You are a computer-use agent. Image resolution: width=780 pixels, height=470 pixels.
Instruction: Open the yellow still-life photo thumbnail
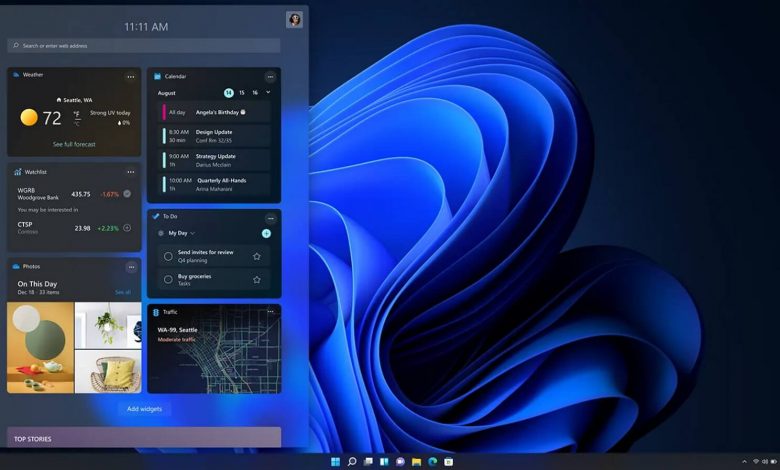pyautogui.click(x=40, y=348)
